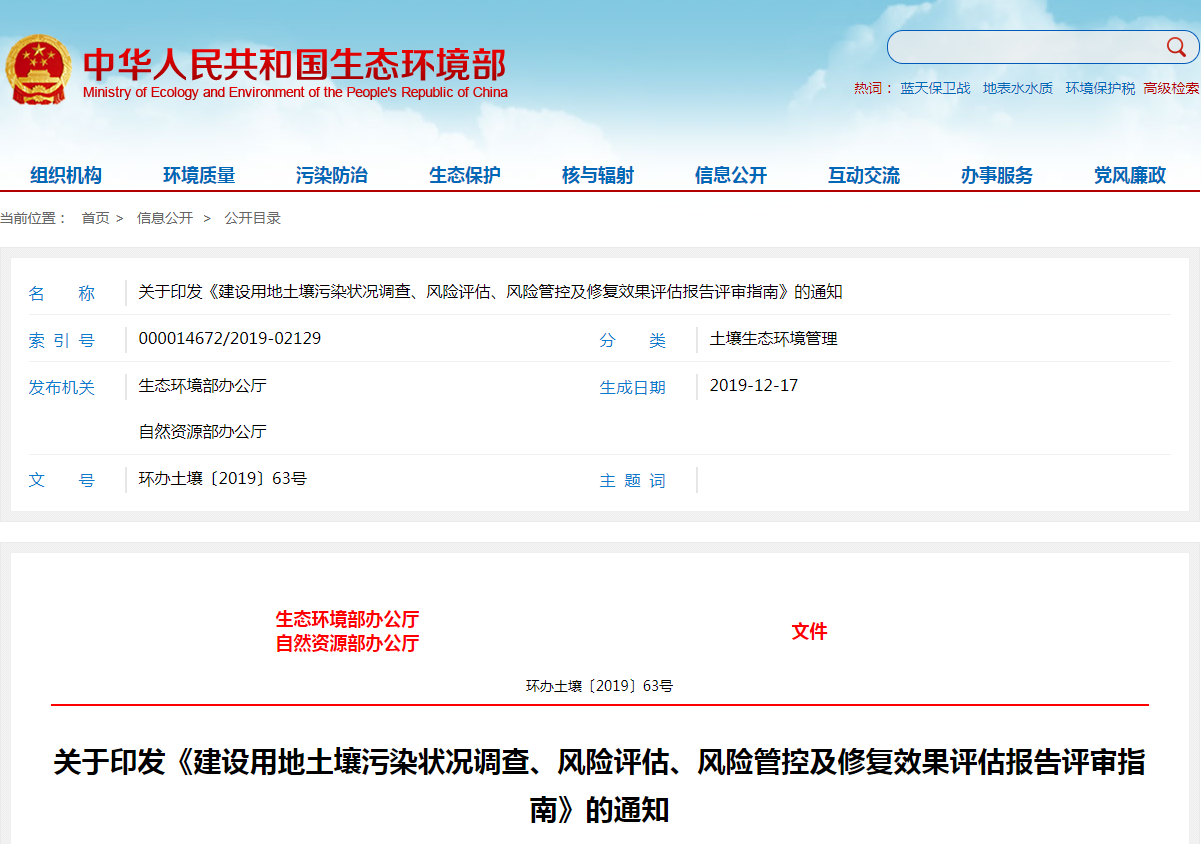Viewport: 1201px width, 844px height.
Task: Open the 党风廉政 menu
Action: [x=1130, y=175]
